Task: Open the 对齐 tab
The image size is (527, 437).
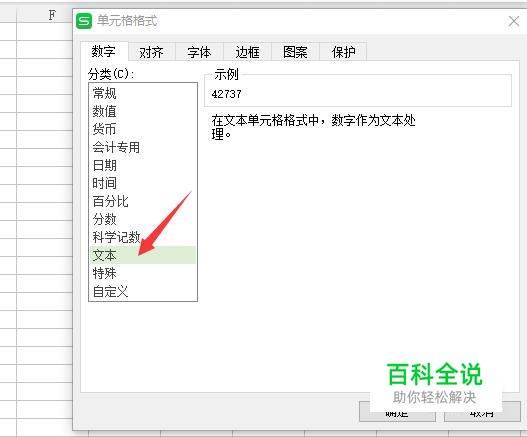Action: tap(152, 52)
